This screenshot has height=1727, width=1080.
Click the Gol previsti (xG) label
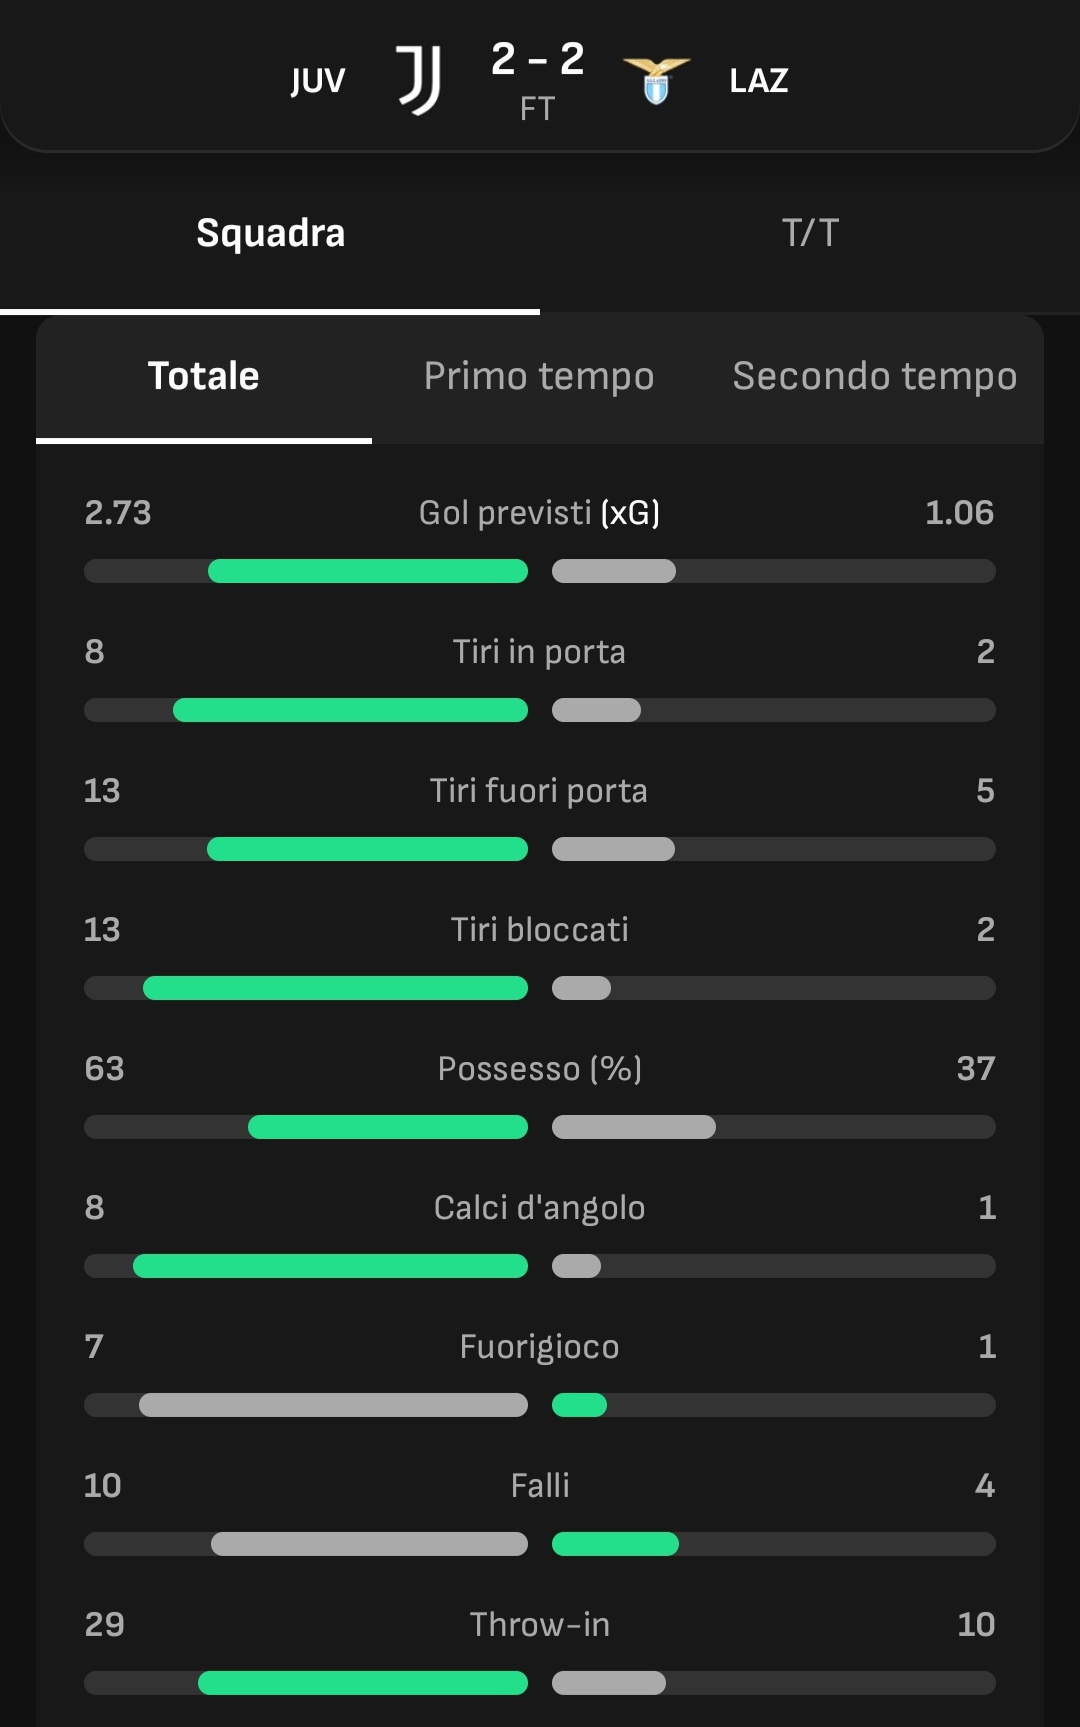(539, 513)
